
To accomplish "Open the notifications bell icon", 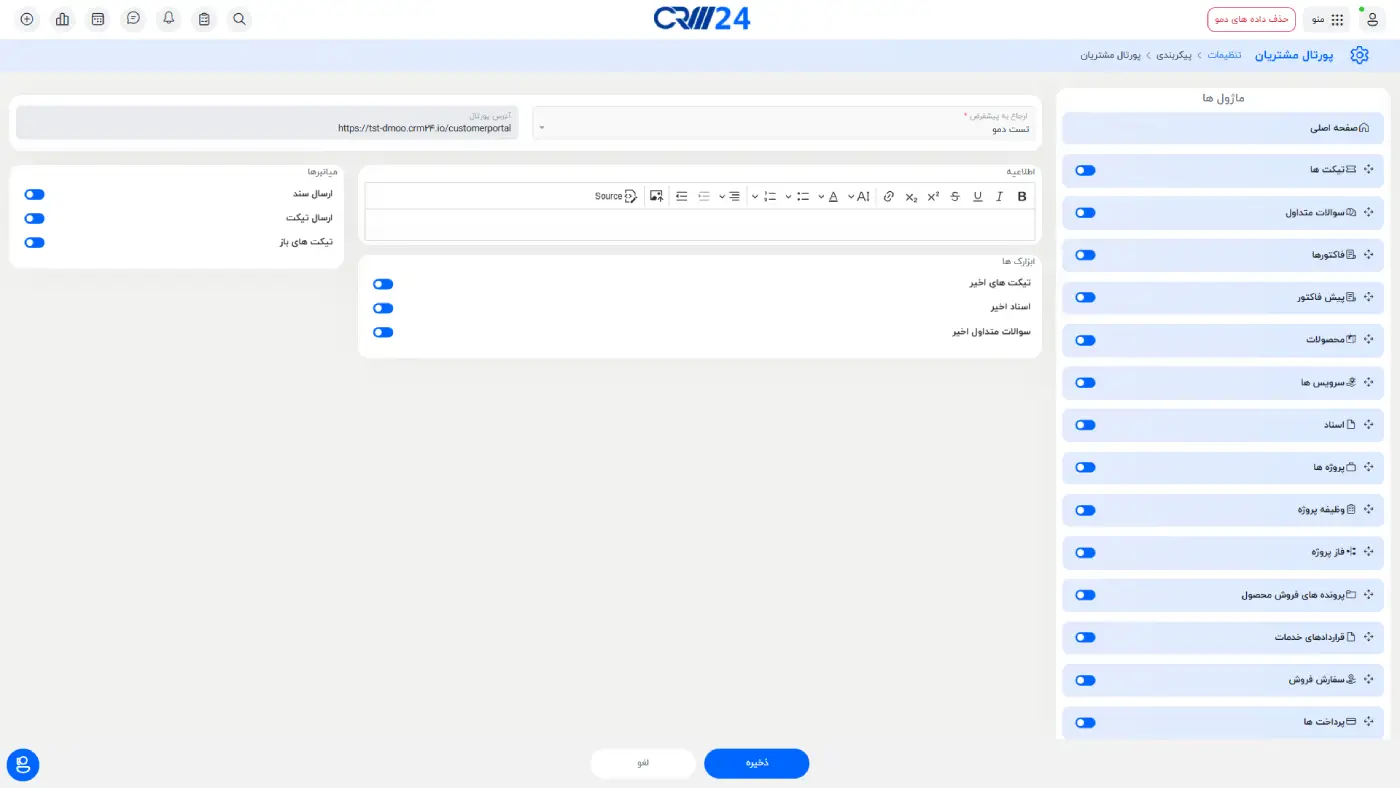I will pyautogui.click(x=168, y=19).
